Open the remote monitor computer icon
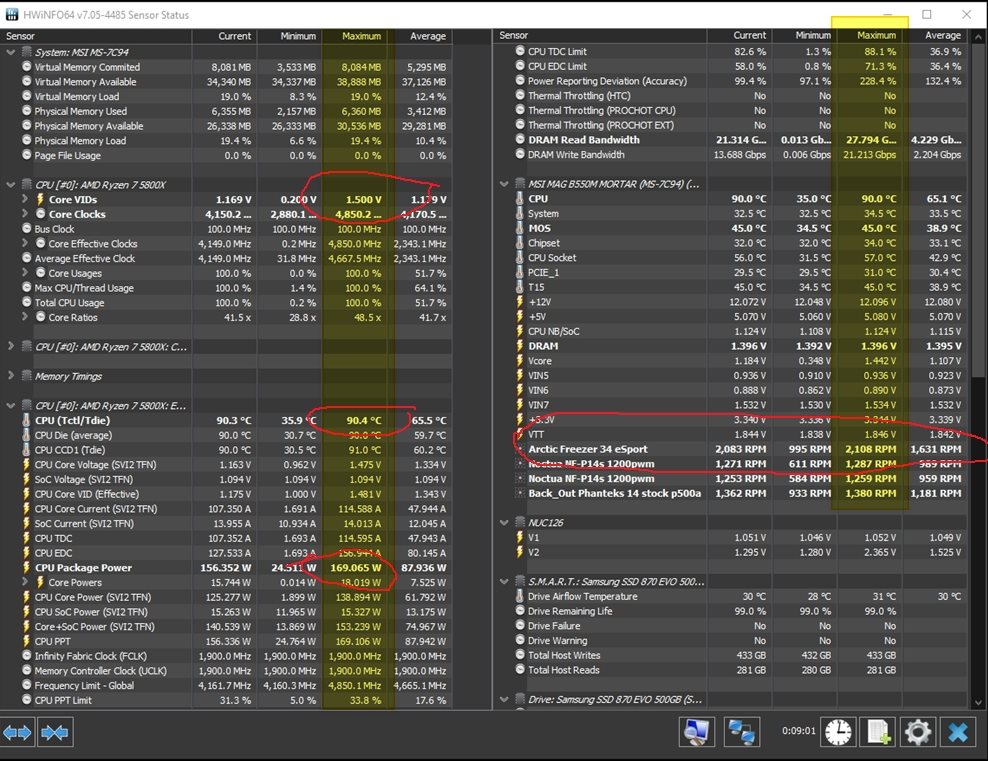 [x=699, y=732]
